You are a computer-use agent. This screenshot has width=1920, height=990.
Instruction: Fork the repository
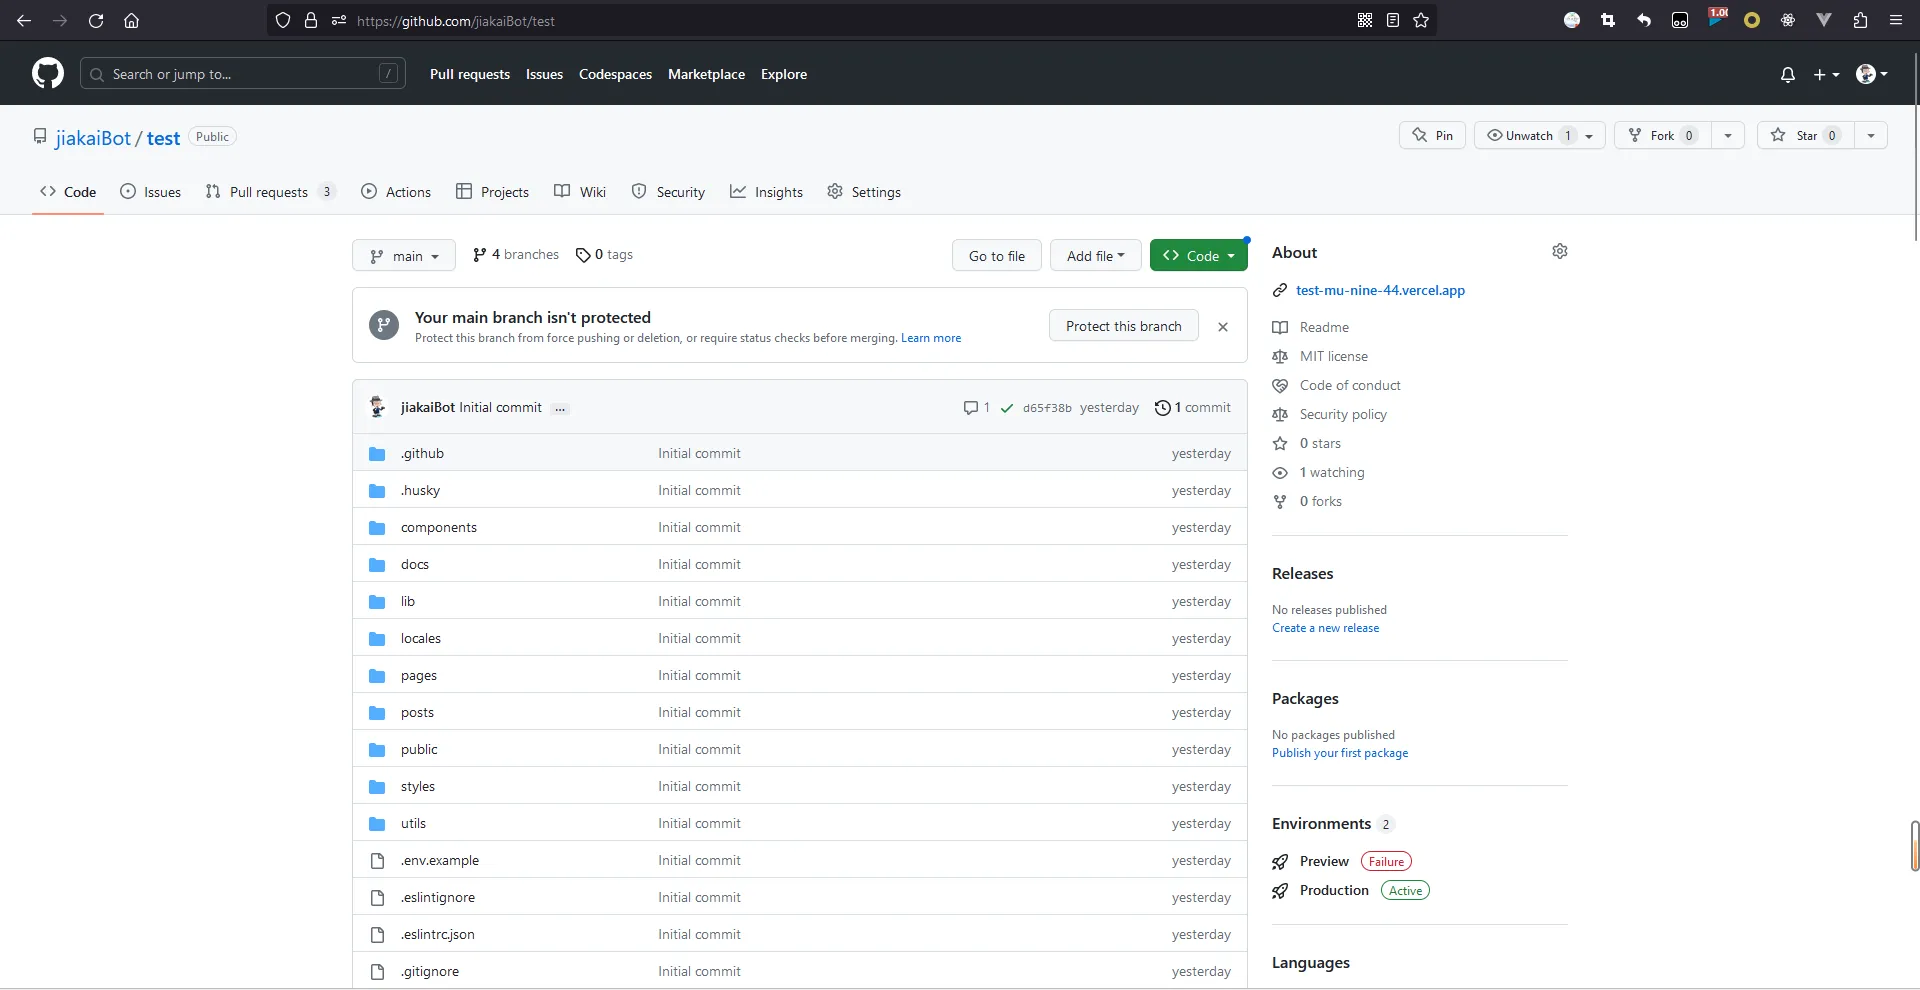pos(1662,135)
